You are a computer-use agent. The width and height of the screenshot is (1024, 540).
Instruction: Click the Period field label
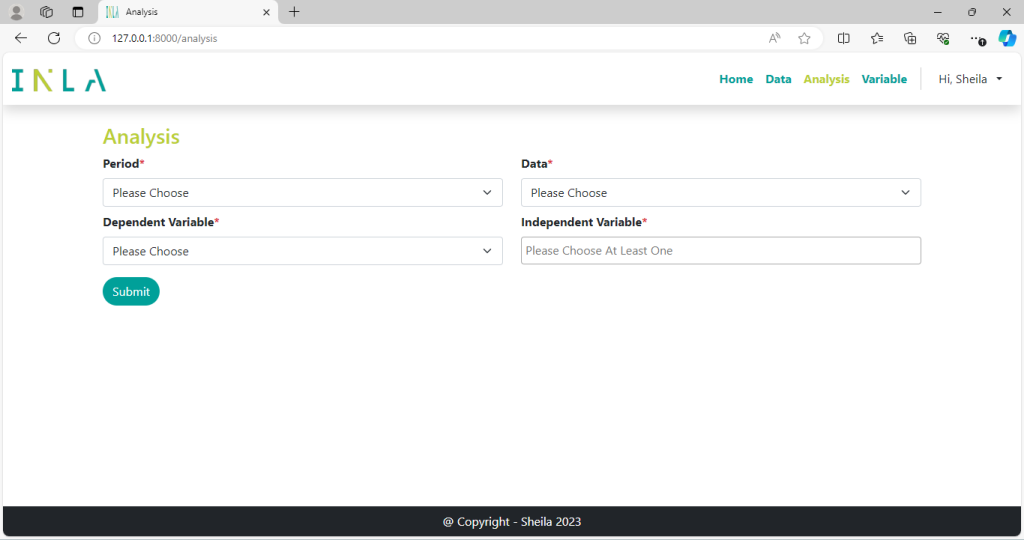point(123,164)
